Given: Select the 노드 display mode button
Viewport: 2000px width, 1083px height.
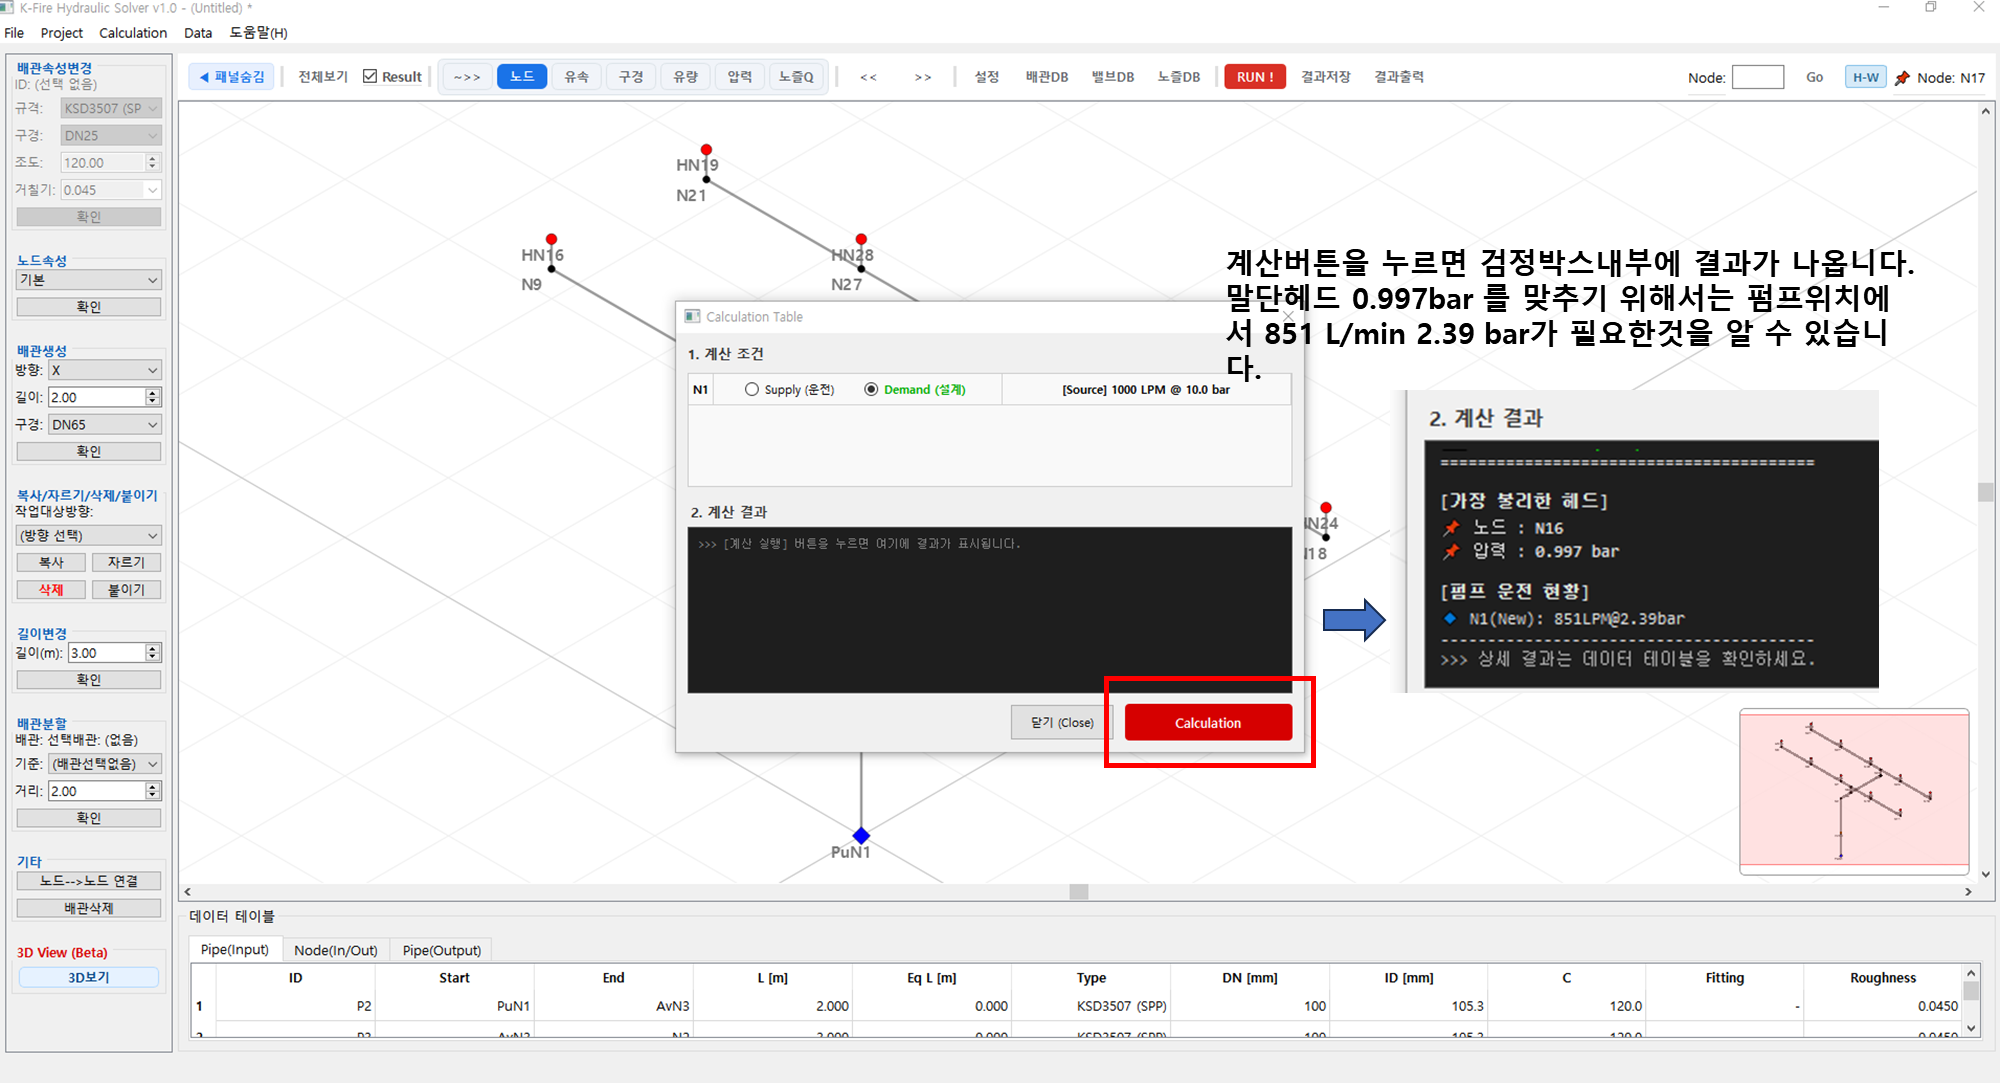Looking at the screenshot, I should pos(521,77).
